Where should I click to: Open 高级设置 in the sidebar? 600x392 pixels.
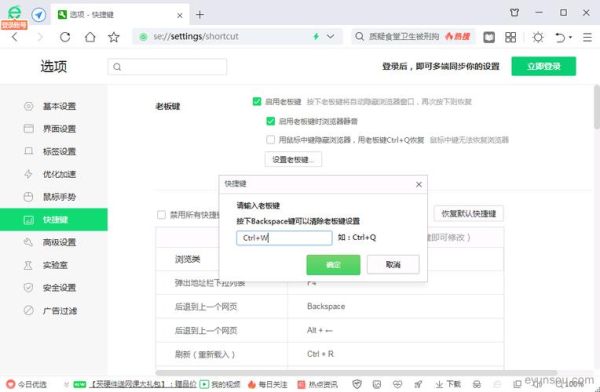(x=54, y=242)
